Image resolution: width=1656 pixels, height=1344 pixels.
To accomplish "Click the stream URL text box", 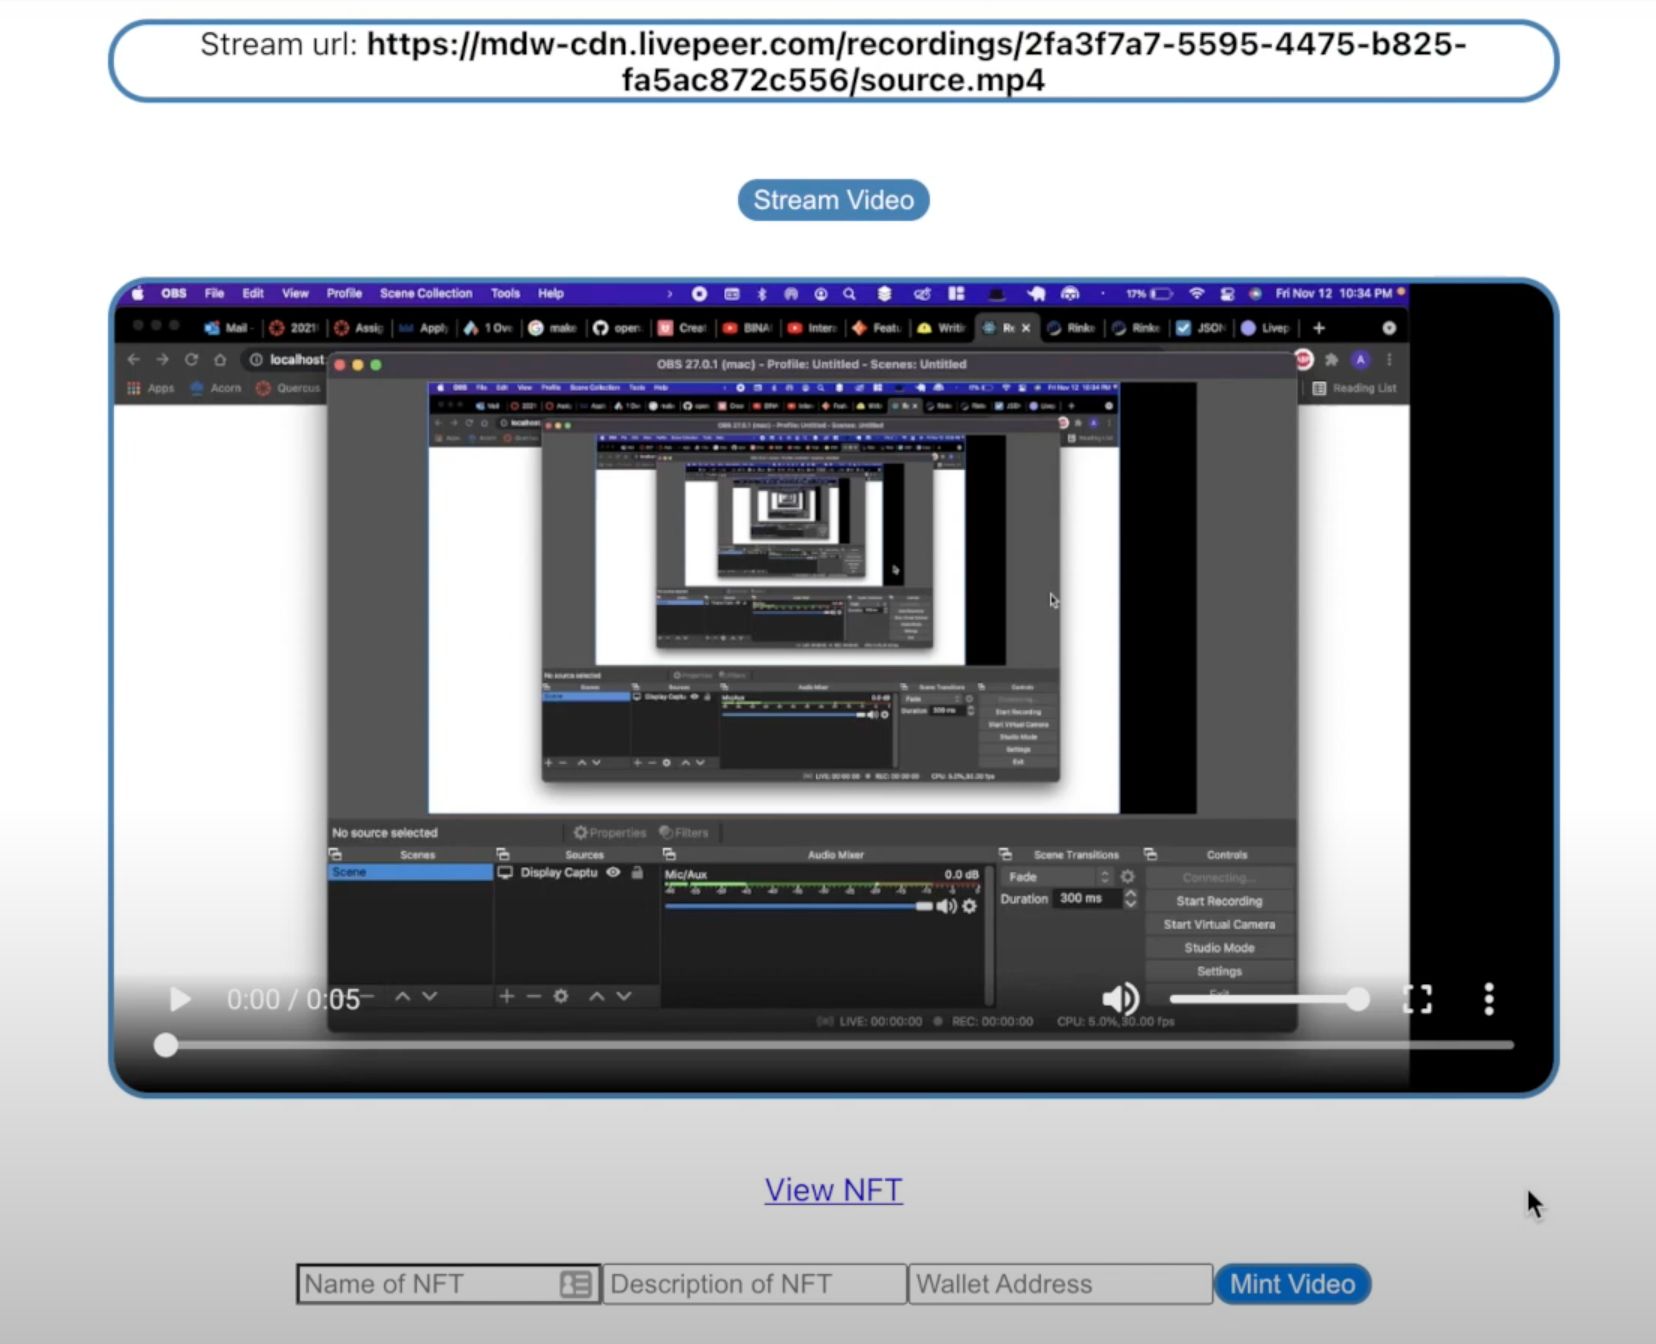I will click(833, 61).
